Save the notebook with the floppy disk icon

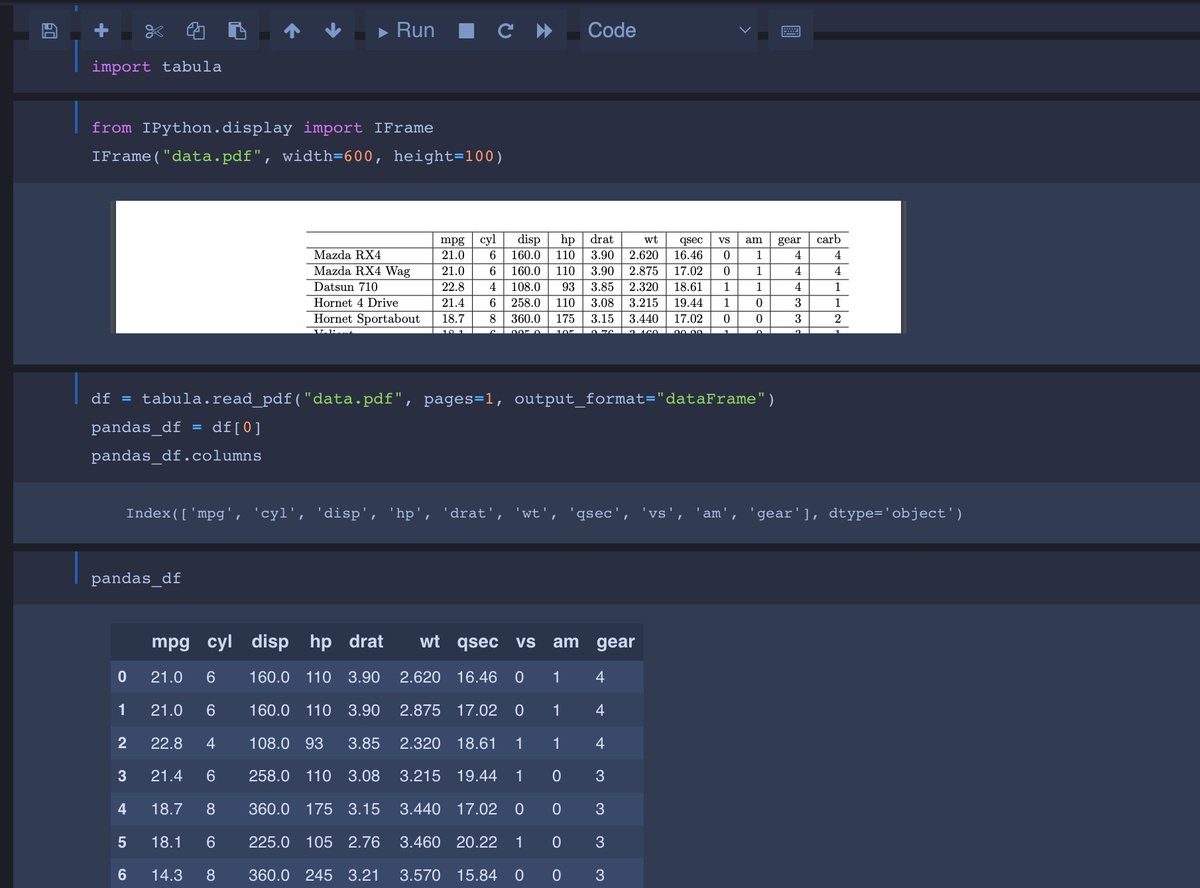(x=48, y=31)
